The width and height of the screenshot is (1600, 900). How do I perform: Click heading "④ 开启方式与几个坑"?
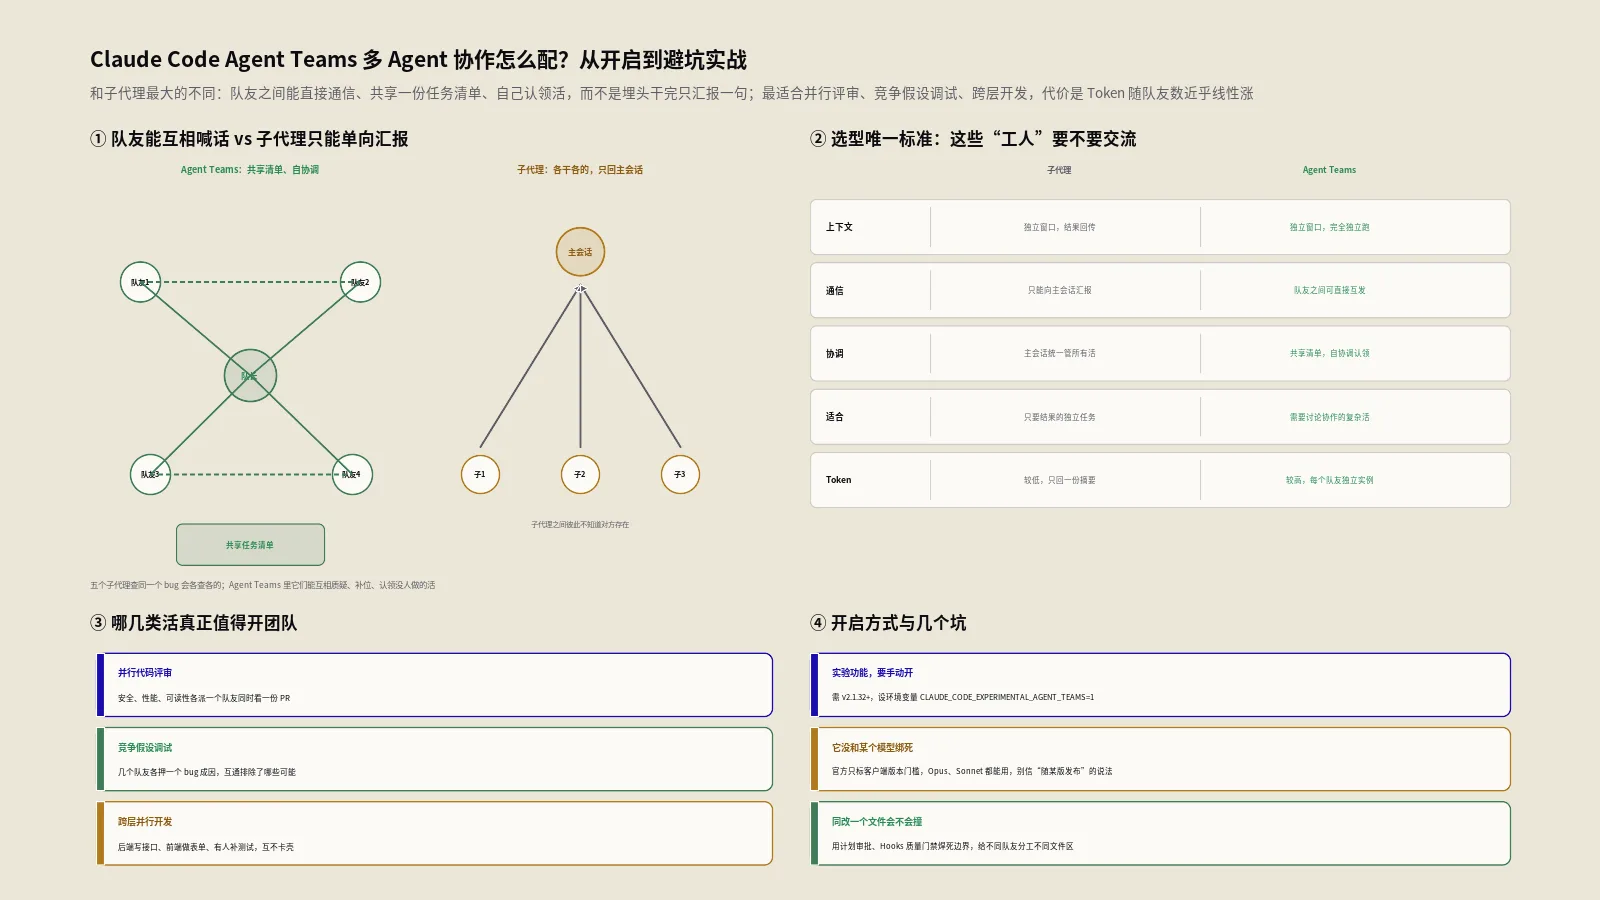[x=888, y=623]
